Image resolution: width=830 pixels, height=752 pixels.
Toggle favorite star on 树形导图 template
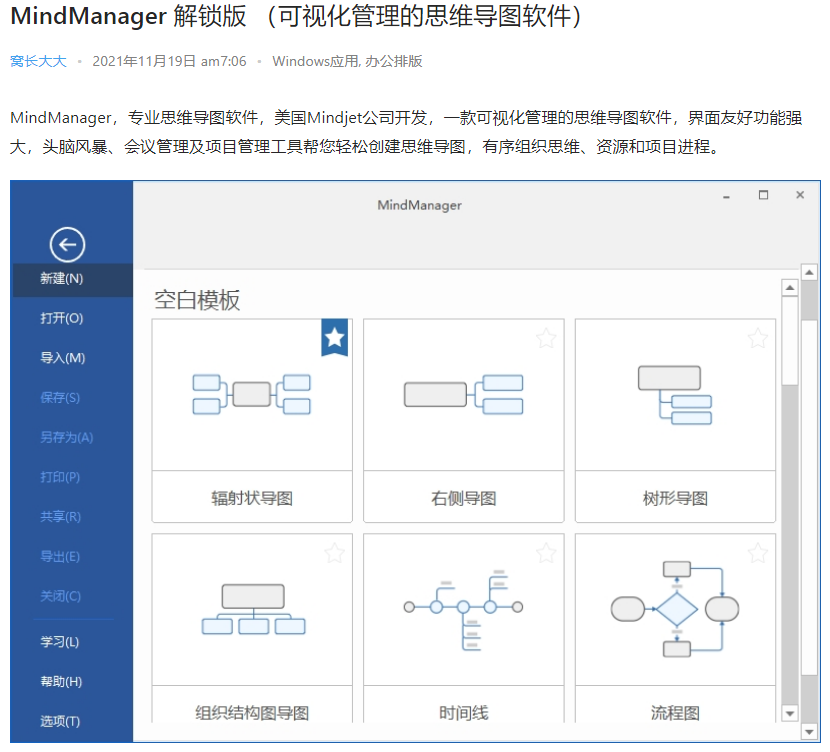tap(757, 338)
